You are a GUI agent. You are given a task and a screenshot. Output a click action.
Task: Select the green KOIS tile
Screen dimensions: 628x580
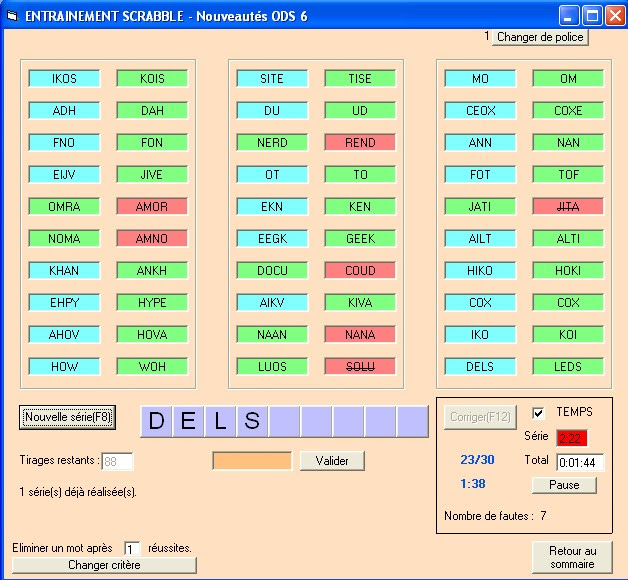152,79
